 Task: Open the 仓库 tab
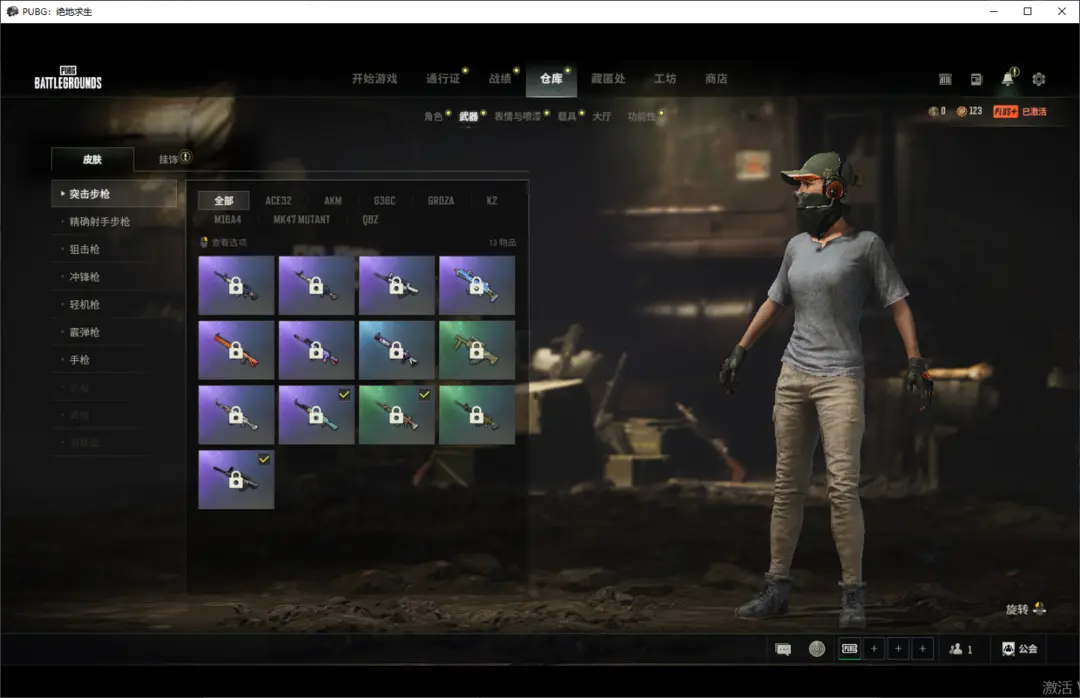(551, 79)
